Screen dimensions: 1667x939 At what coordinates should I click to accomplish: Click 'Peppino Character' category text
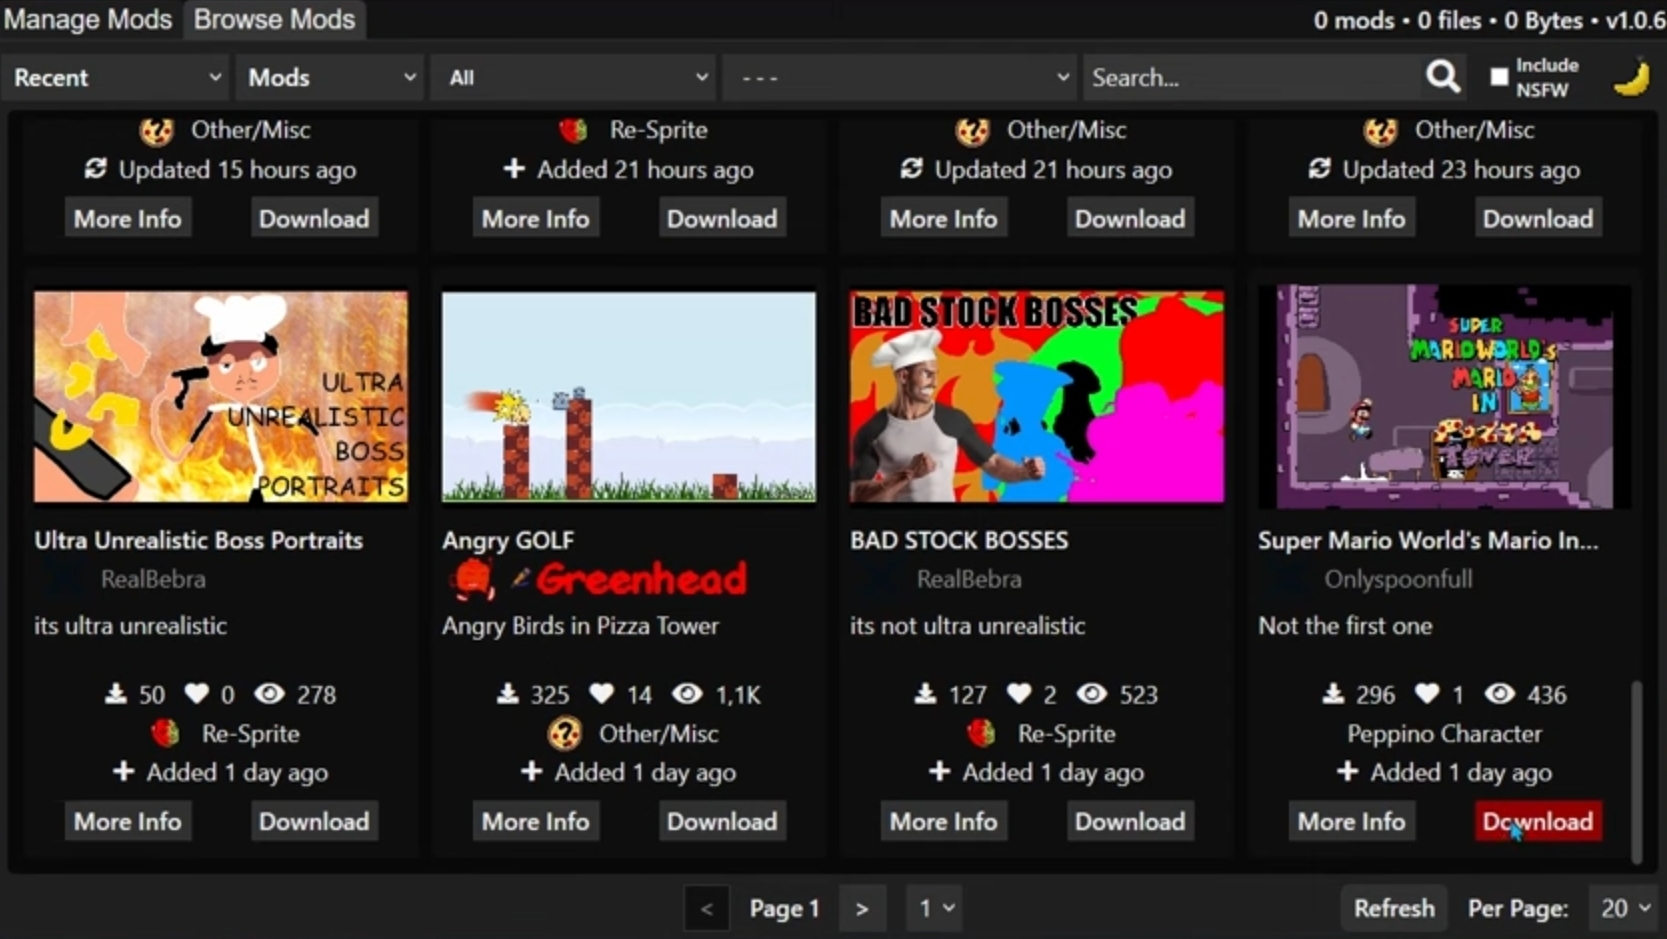pyautogui.click(x=1444, y=733)
